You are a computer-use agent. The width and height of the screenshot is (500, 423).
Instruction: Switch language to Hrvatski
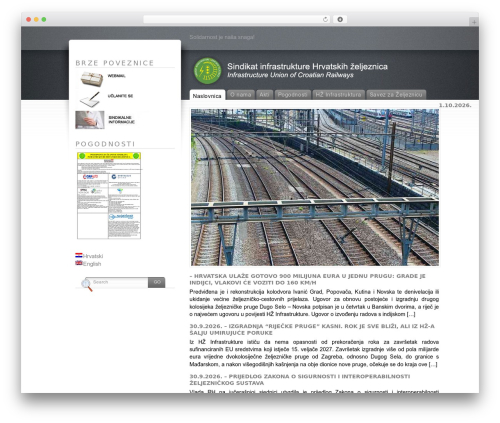(x=93, y=256)
